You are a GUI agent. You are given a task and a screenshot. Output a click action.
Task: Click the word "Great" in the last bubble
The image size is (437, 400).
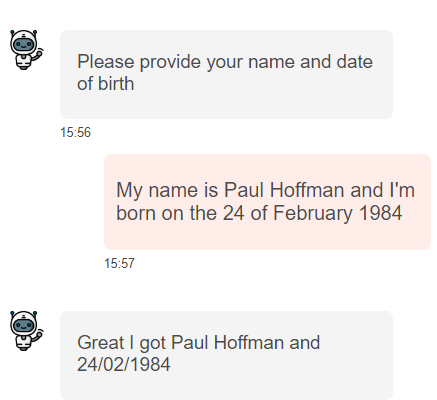[100, 343]
